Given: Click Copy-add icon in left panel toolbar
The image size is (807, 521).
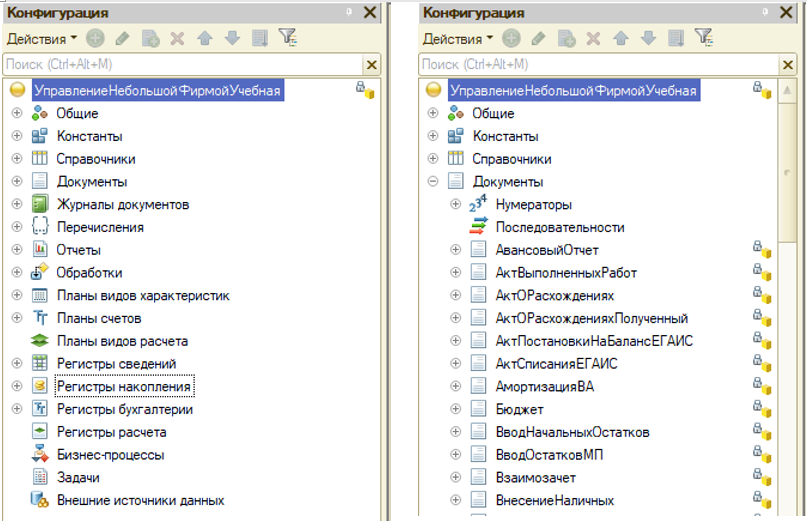Looking at the screenshot, I should pyautogui.click(x=150, y=38).
